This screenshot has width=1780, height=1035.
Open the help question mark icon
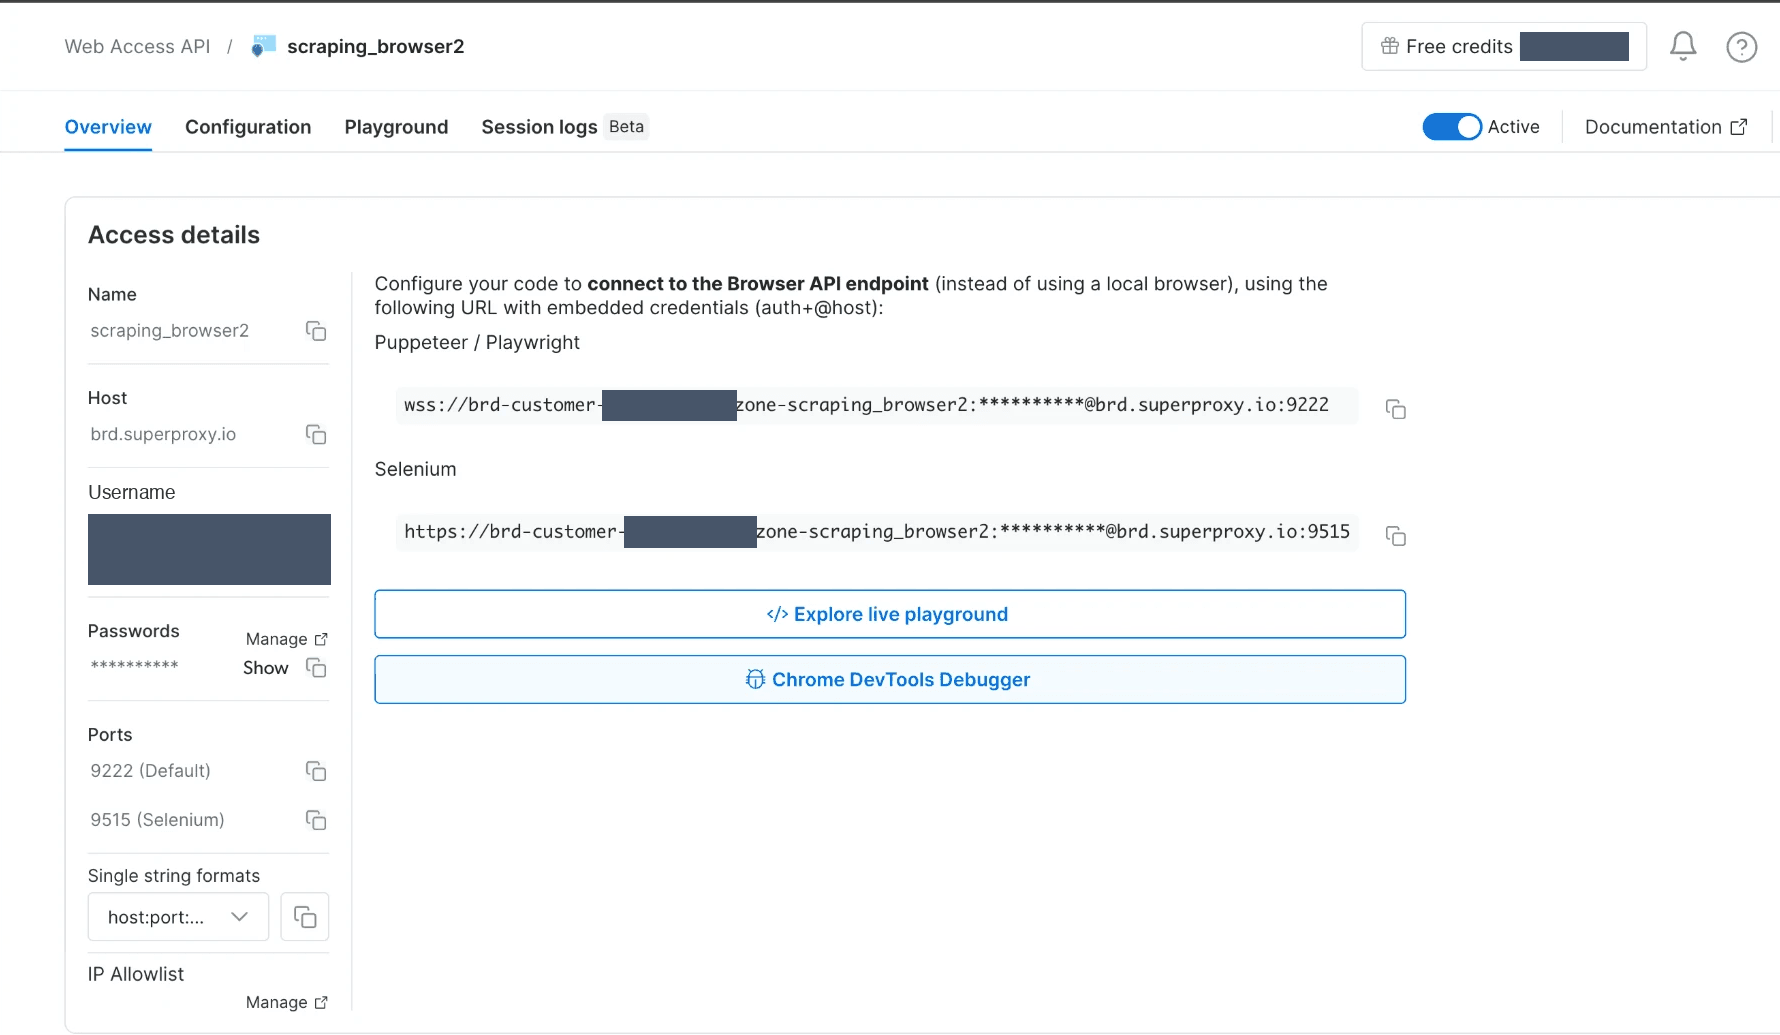[1742, 47]
